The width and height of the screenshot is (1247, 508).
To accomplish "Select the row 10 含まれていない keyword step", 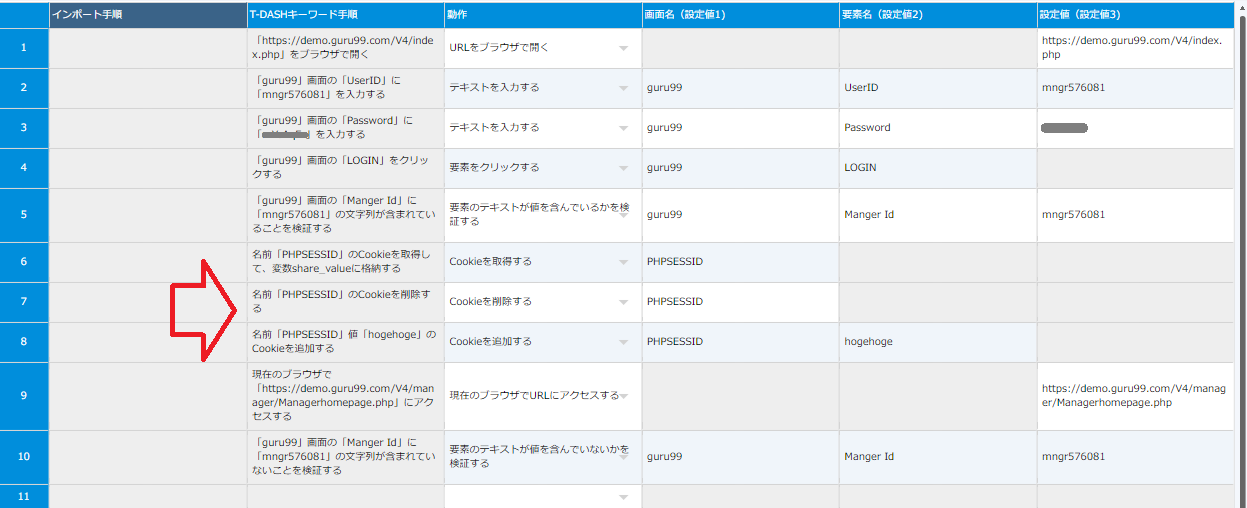I will [346, 457].
